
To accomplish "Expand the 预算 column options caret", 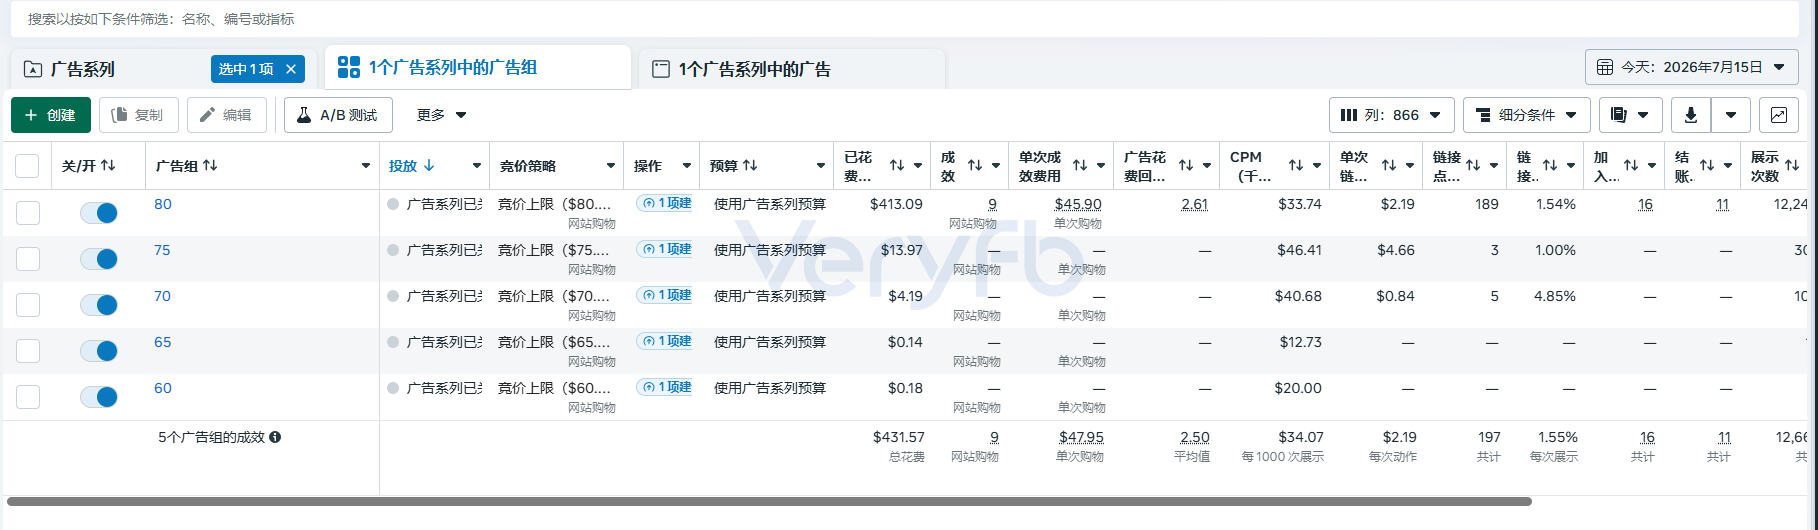I will click(x=821, y=166).
